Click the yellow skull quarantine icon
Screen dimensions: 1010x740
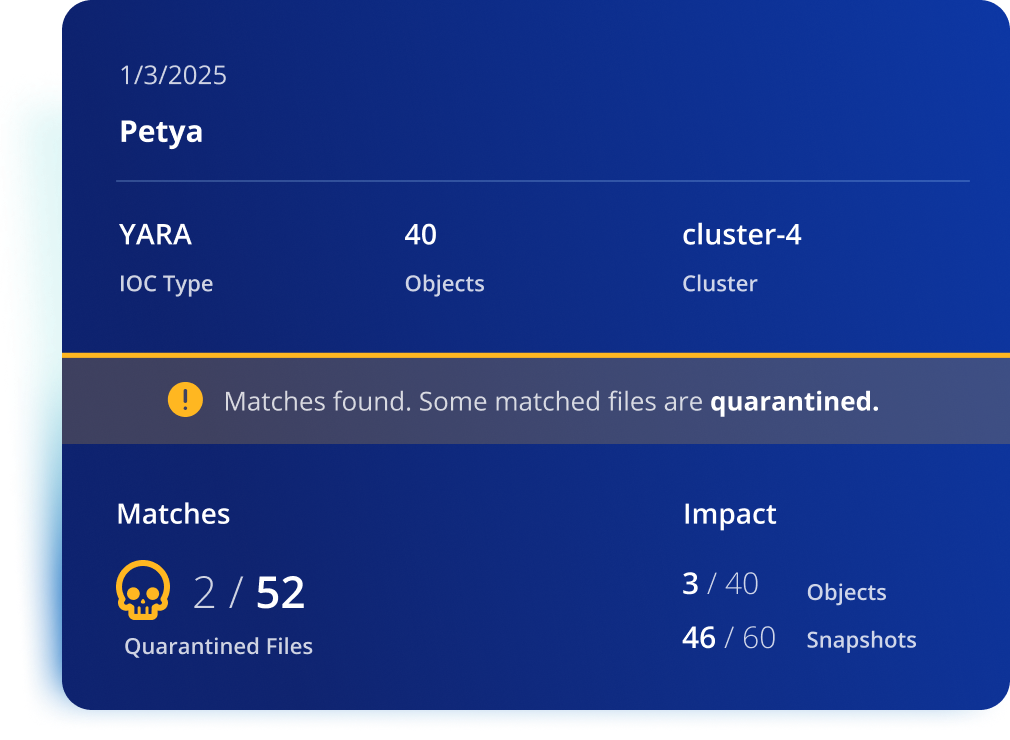143,591
